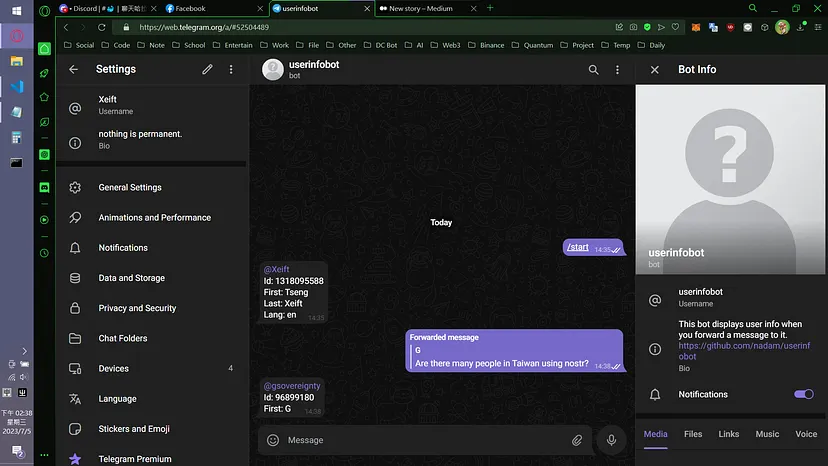This screenshot has height=466, width=828.
Task: Click the /start command in the chat
Action: point(577,247)
